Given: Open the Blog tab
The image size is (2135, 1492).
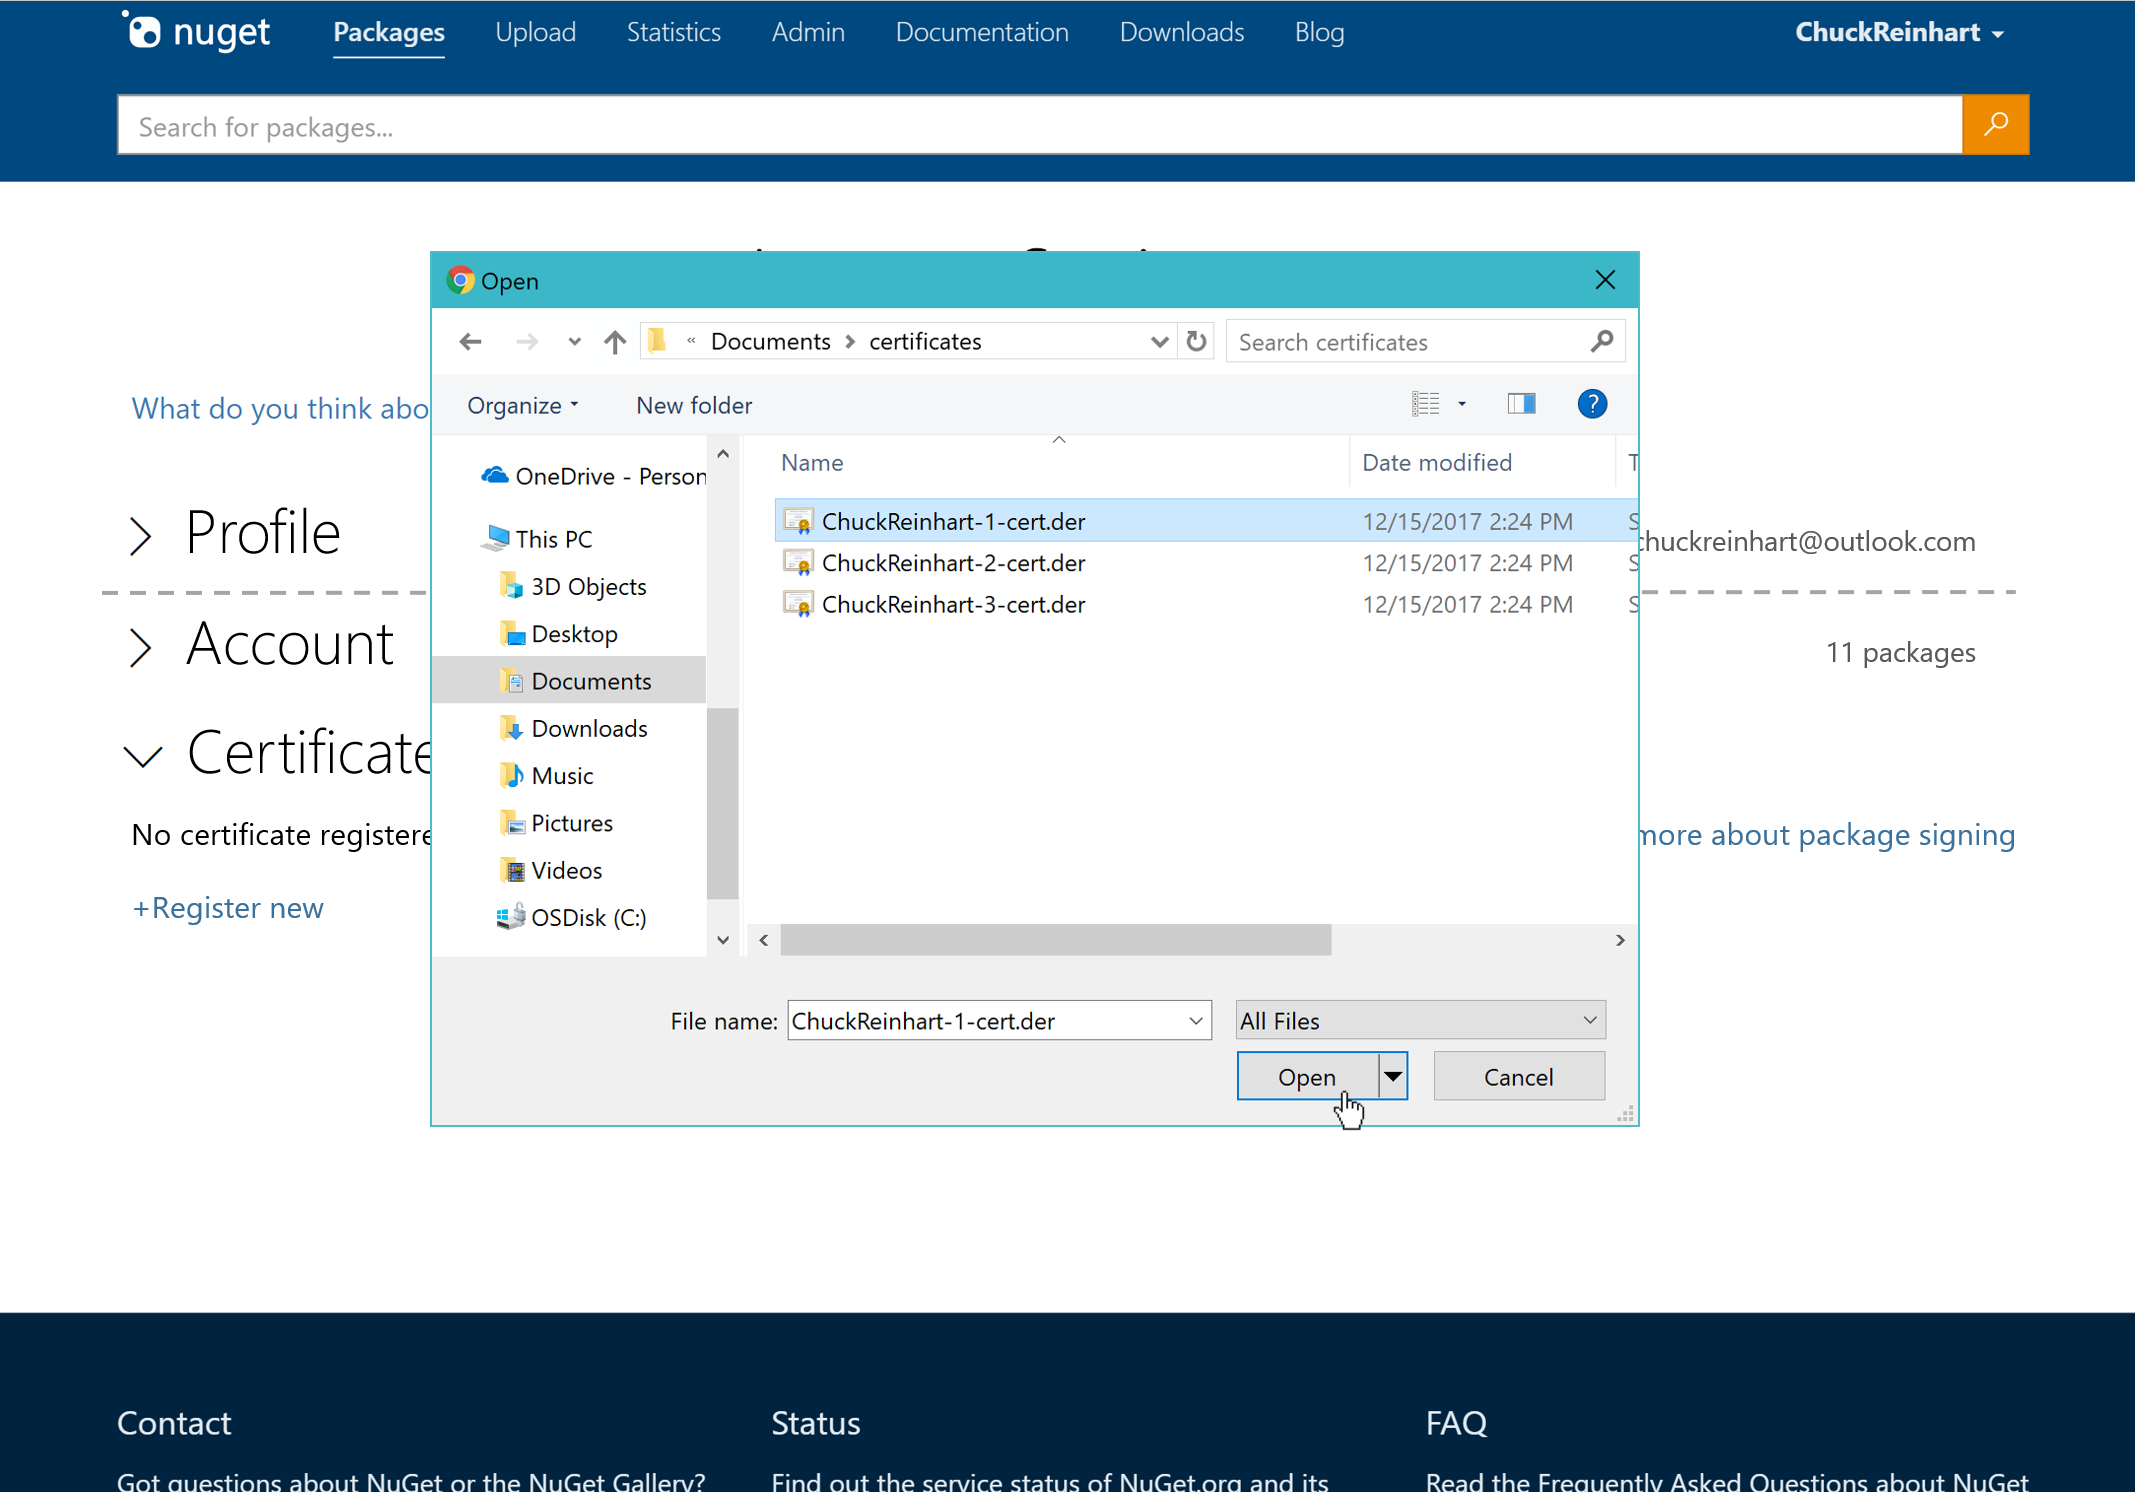Looking at the screenshot, I should coord(1319,32).
